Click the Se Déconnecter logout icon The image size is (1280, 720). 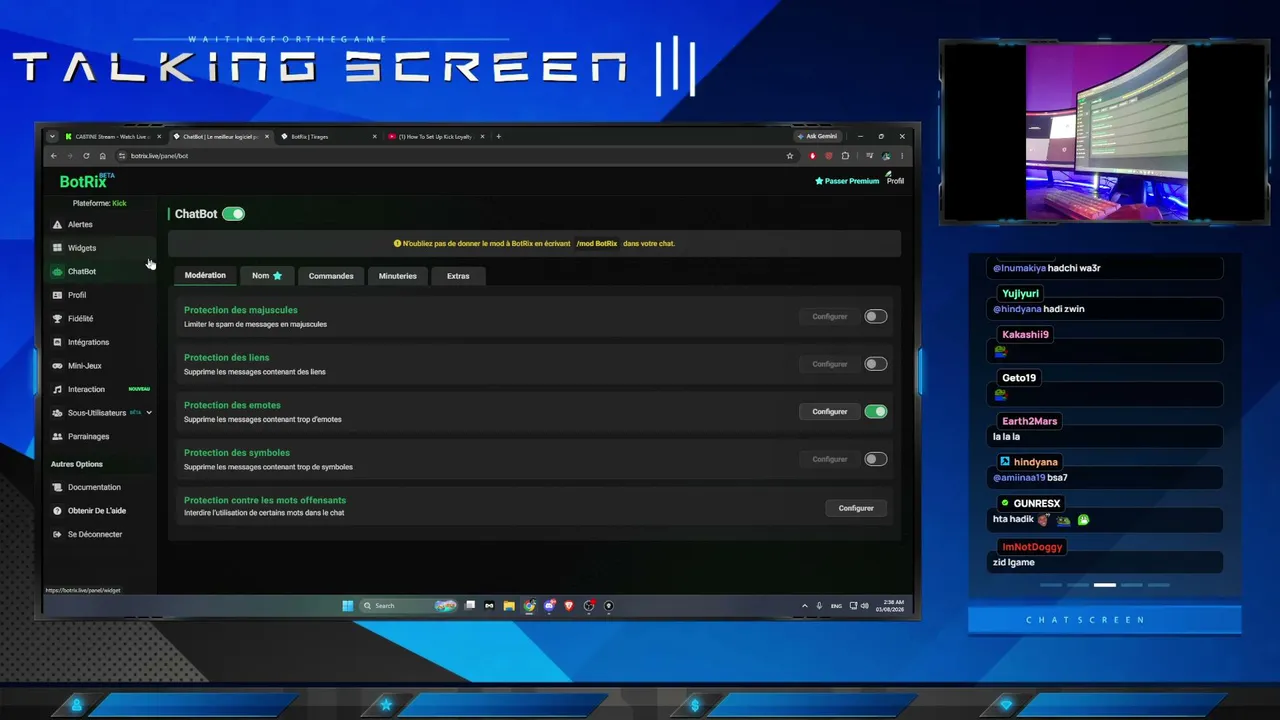(57, 535)
